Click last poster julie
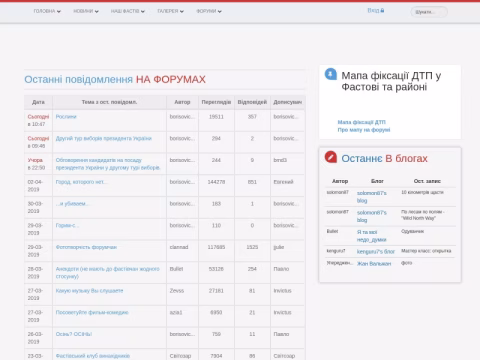The image size is (480, 360). (x=279, y=247)
